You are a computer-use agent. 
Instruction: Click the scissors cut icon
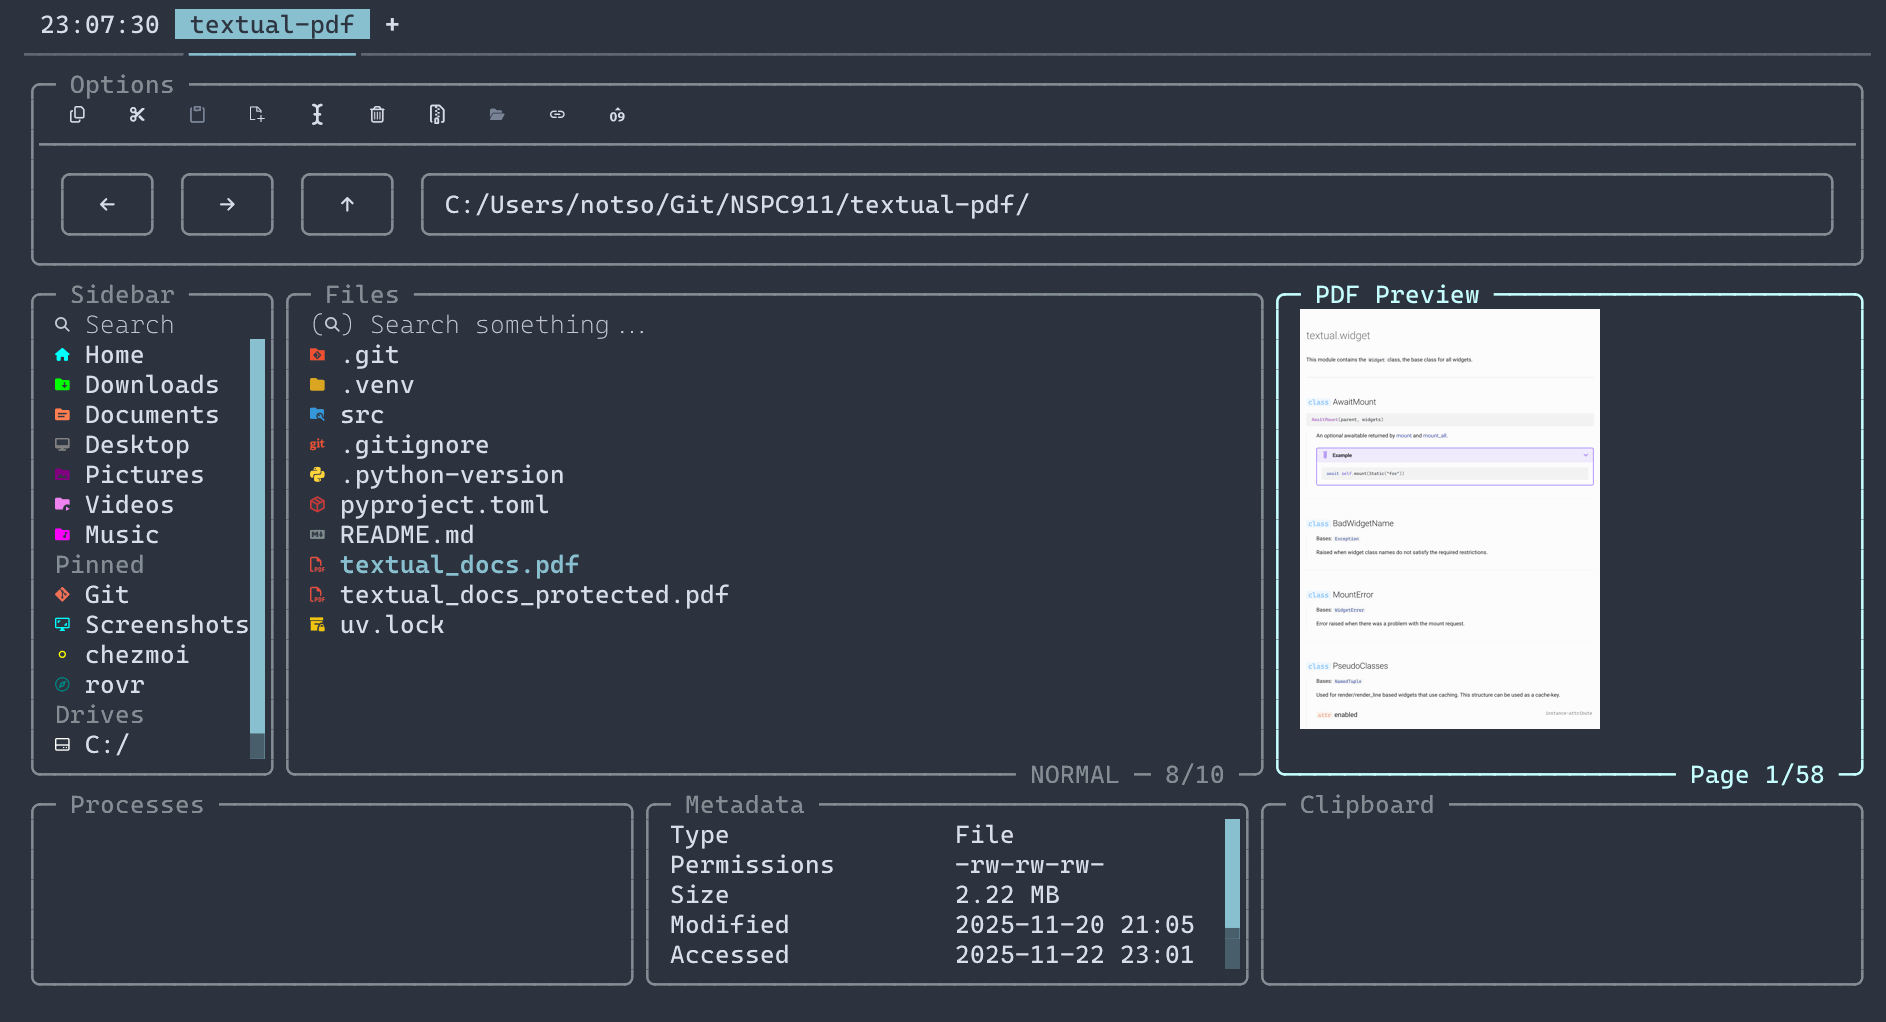[x=137, y=115]
